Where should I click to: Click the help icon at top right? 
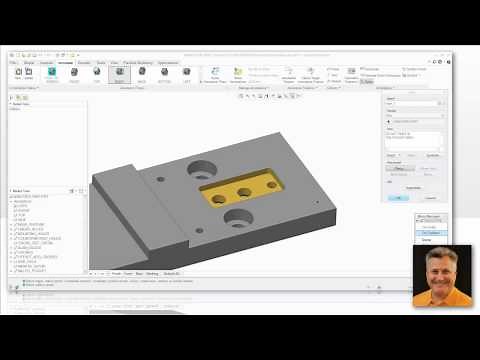440,62
